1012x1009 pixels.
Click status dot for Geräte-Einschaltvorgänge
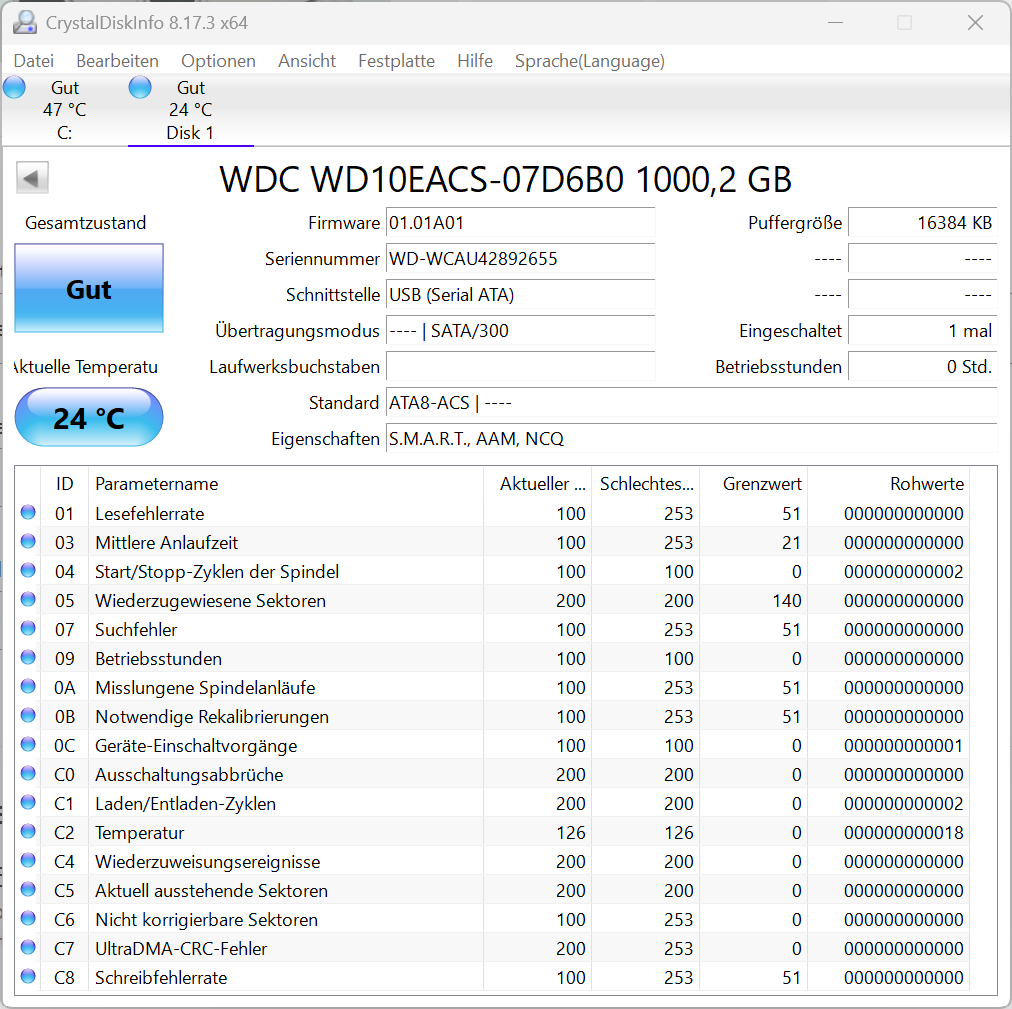(x=28, y=745)
